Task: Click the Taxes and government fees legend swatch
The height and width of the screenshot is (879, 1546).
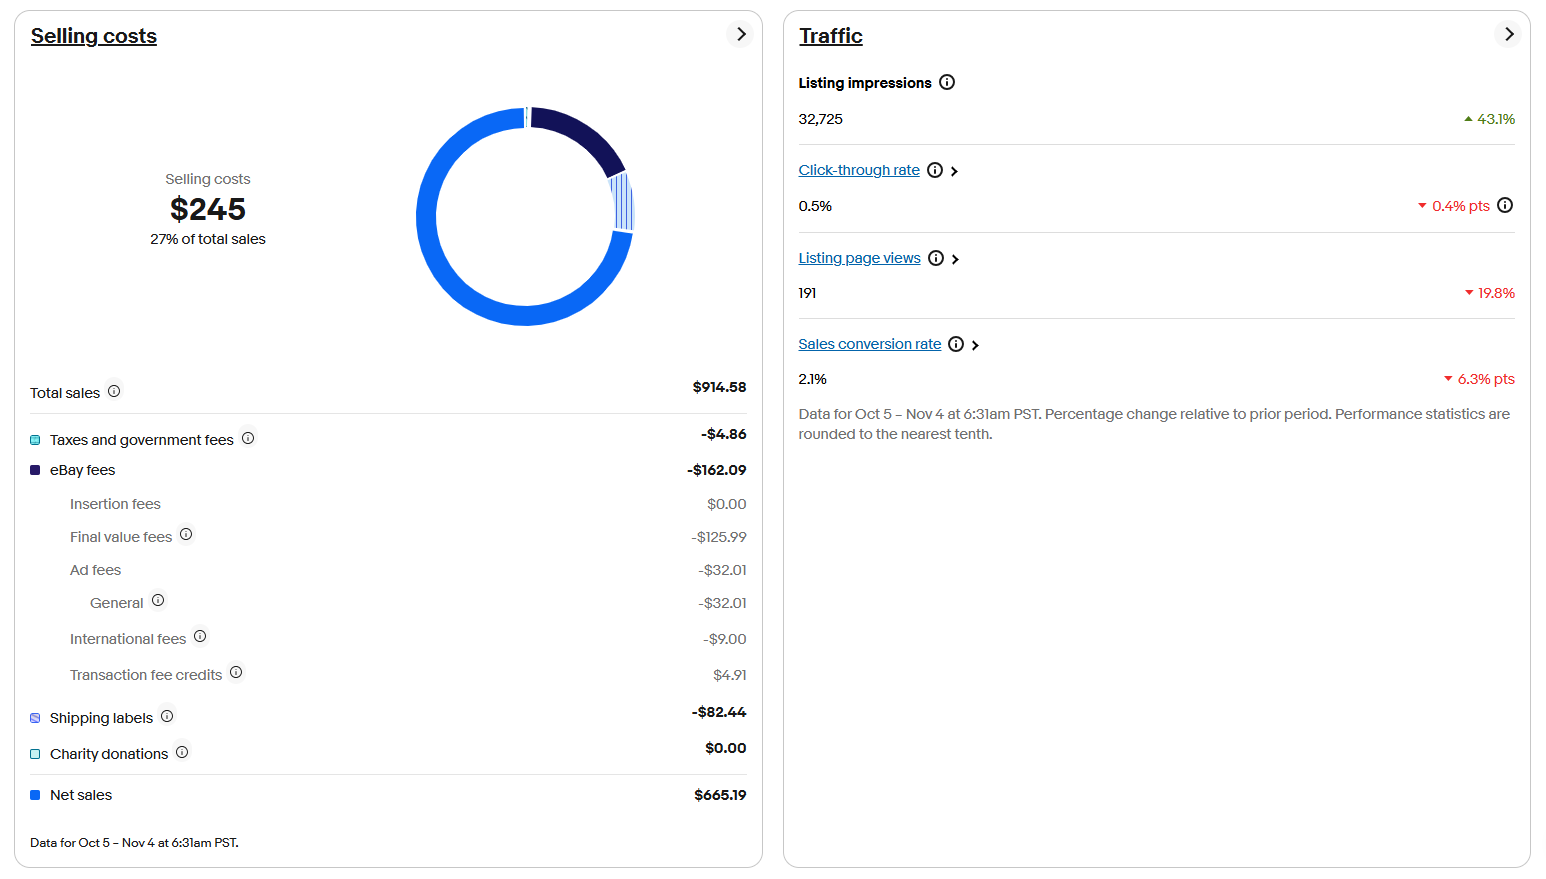Action: click(35, 440)
